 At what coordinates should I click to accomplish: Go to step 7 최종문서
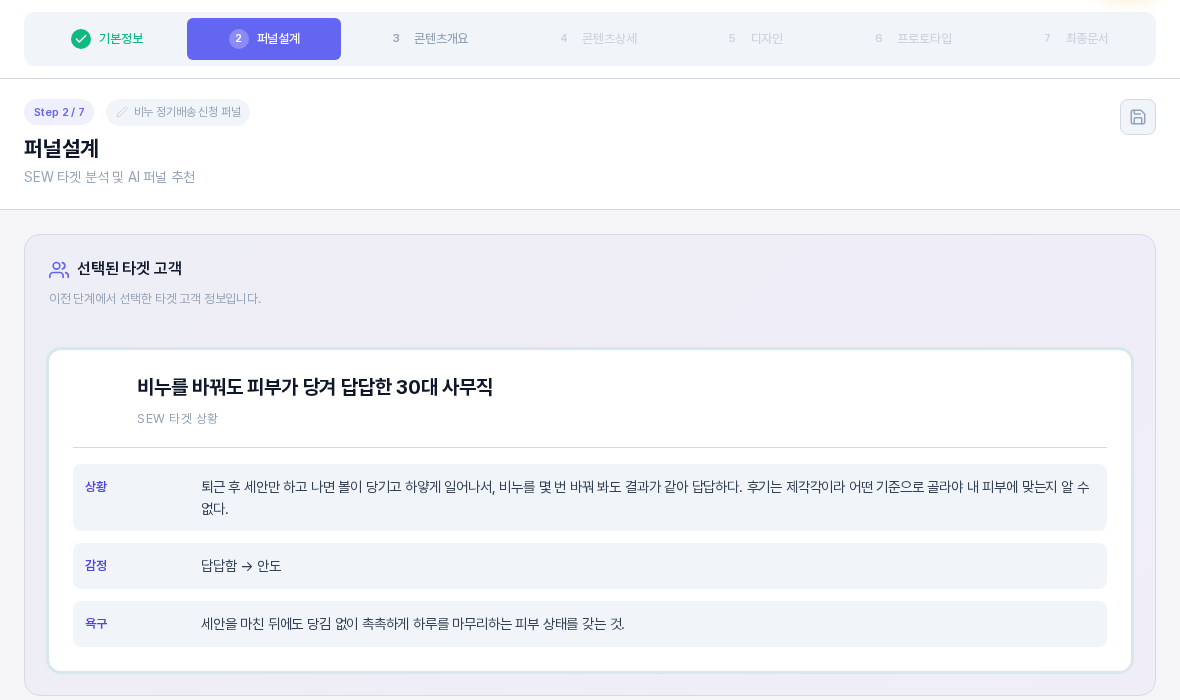[x=1075, y=38]
